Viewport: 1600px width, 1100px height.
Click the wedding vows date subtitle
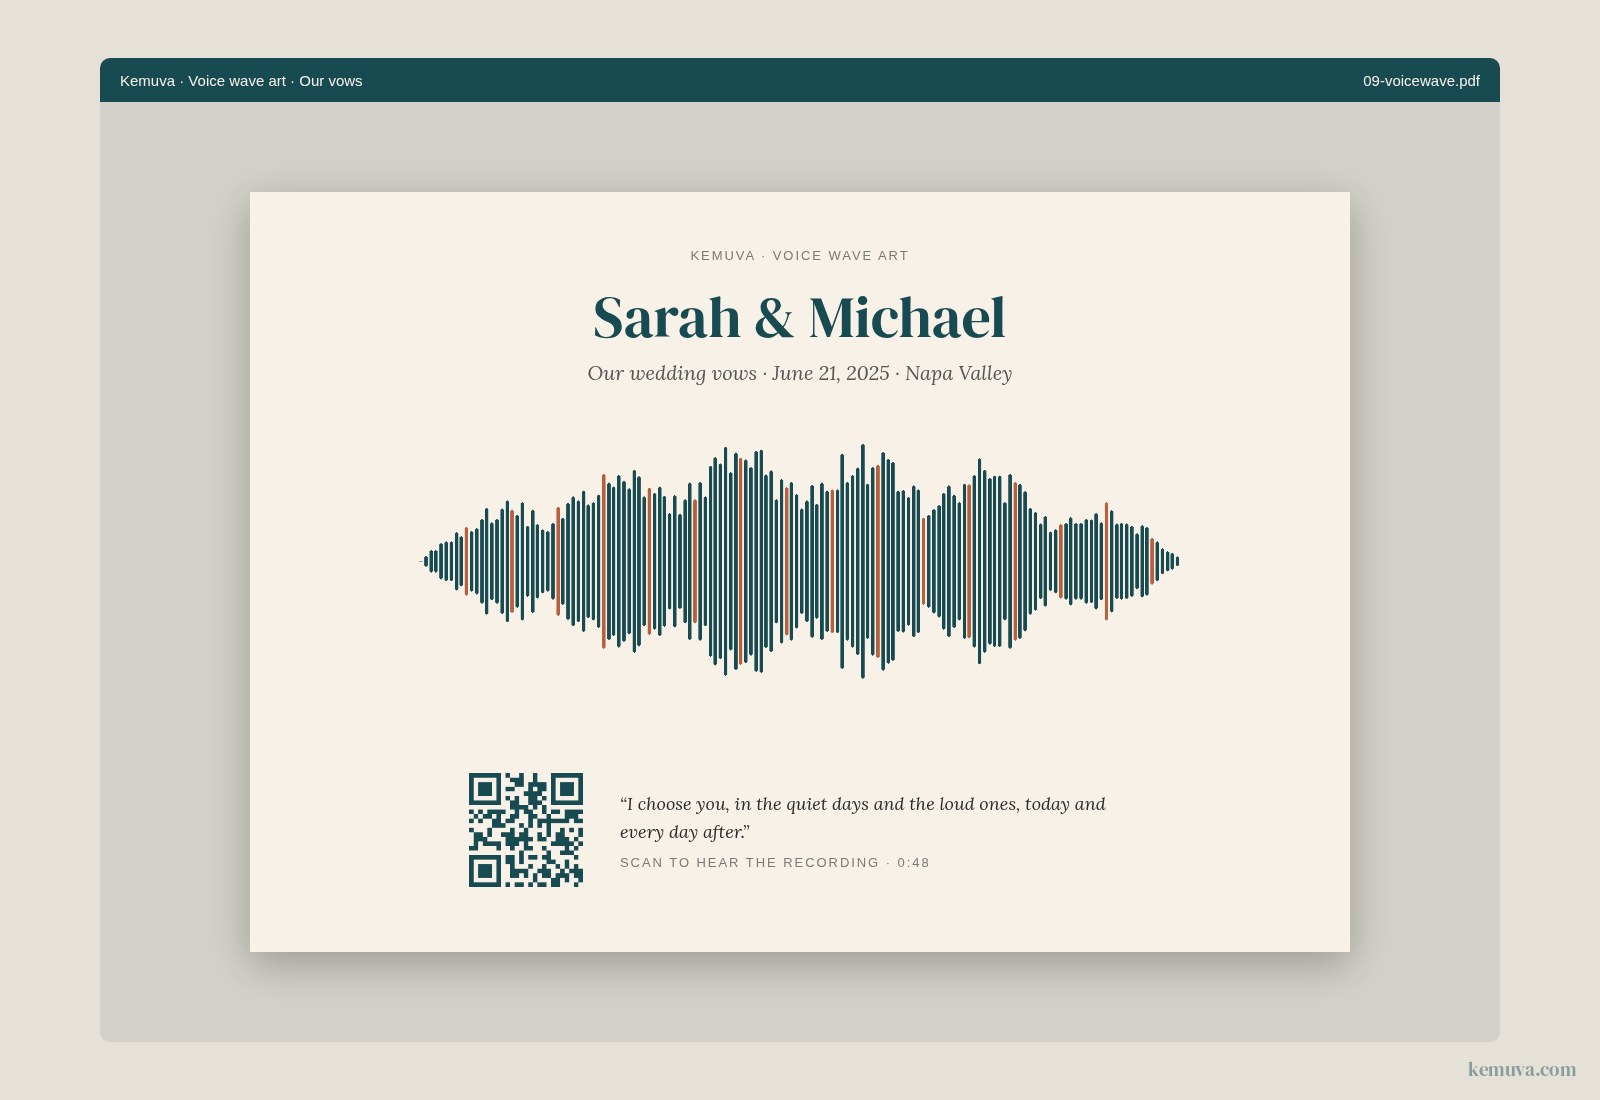tap(799, 373)
